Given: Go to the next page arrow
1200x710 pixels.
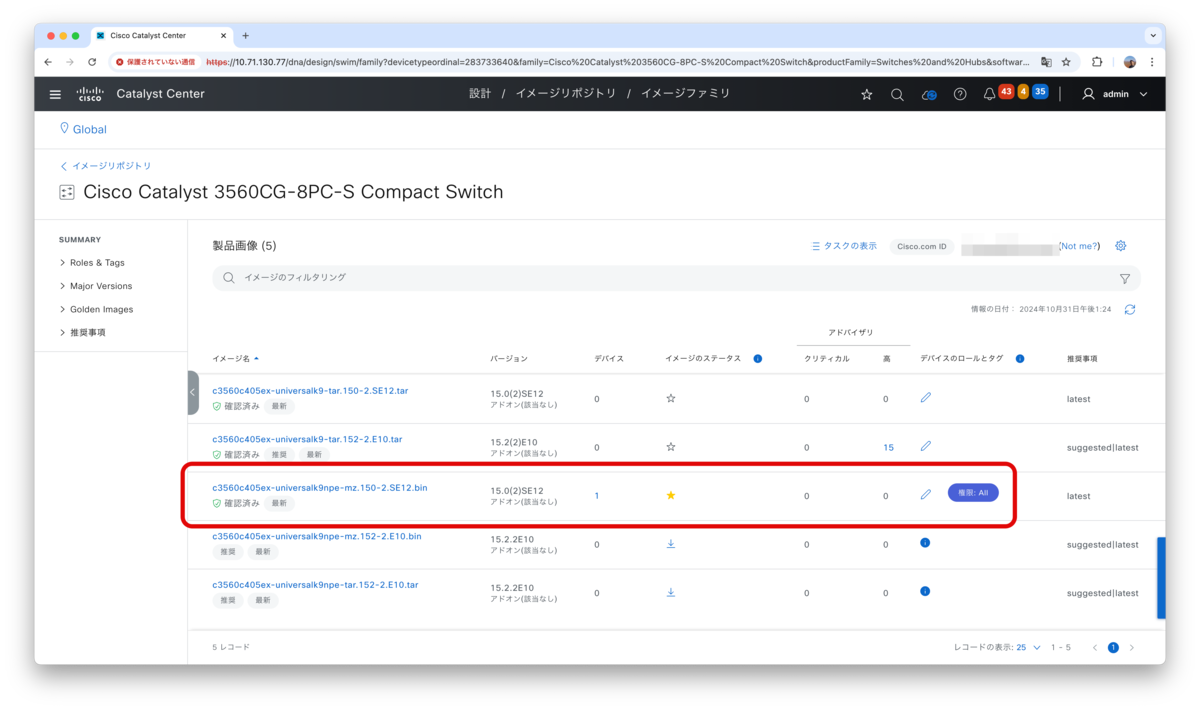Looking at the screenshot, I should 1132,648.
